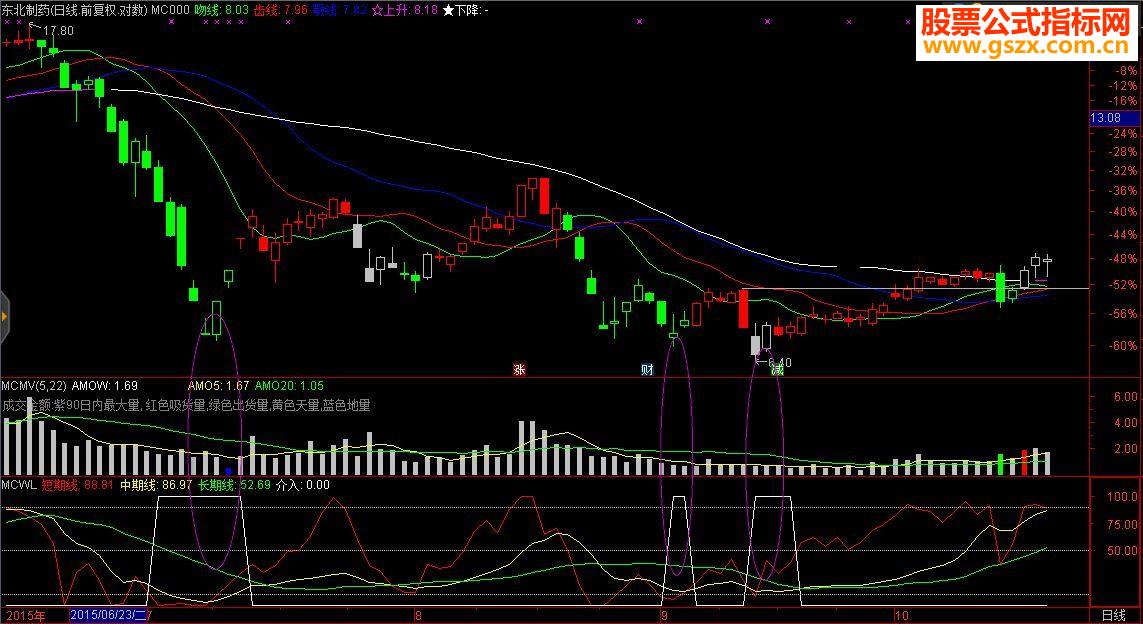Click the 17.80 high price label
This screenshot has height=624, width=1143.
(58, 31)
